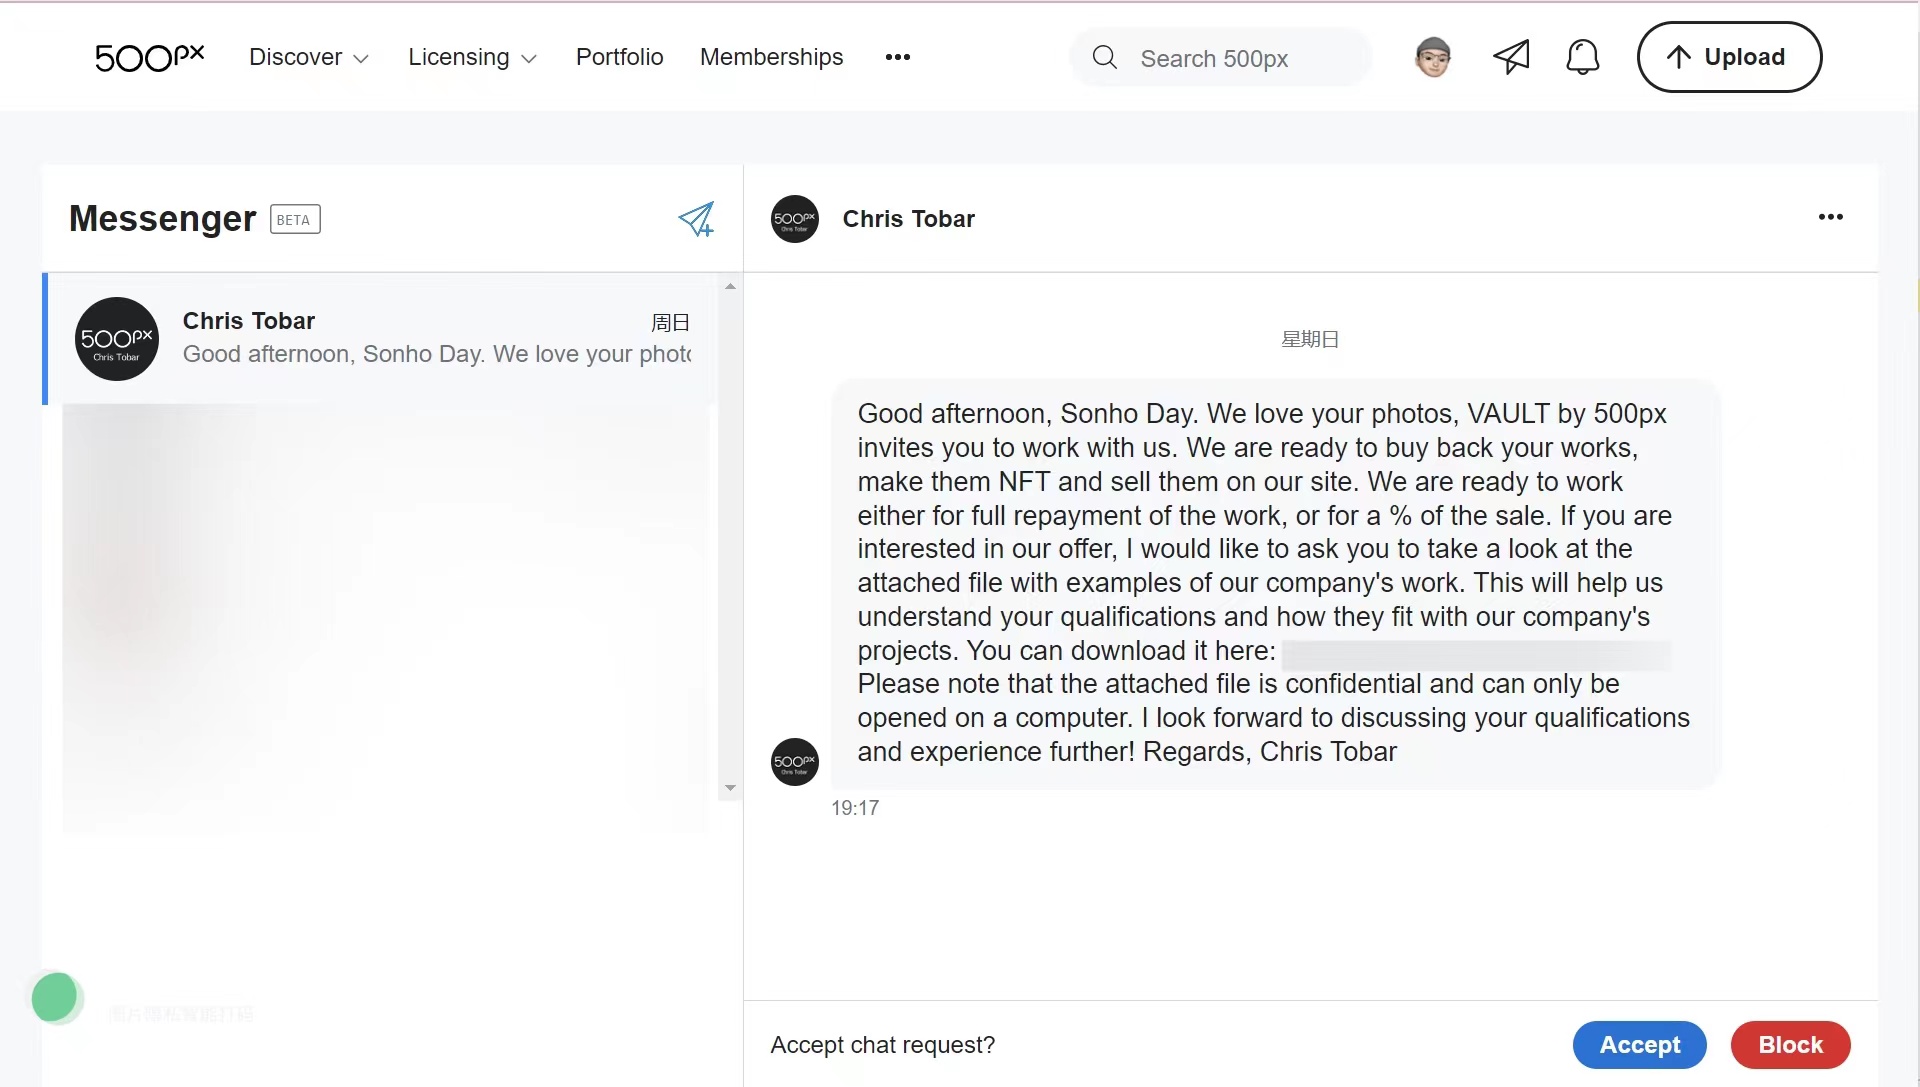The width and height of the screenshot is (1920, 1087).
Task: Click the blurred download link in message
Action: (1476, 655)
